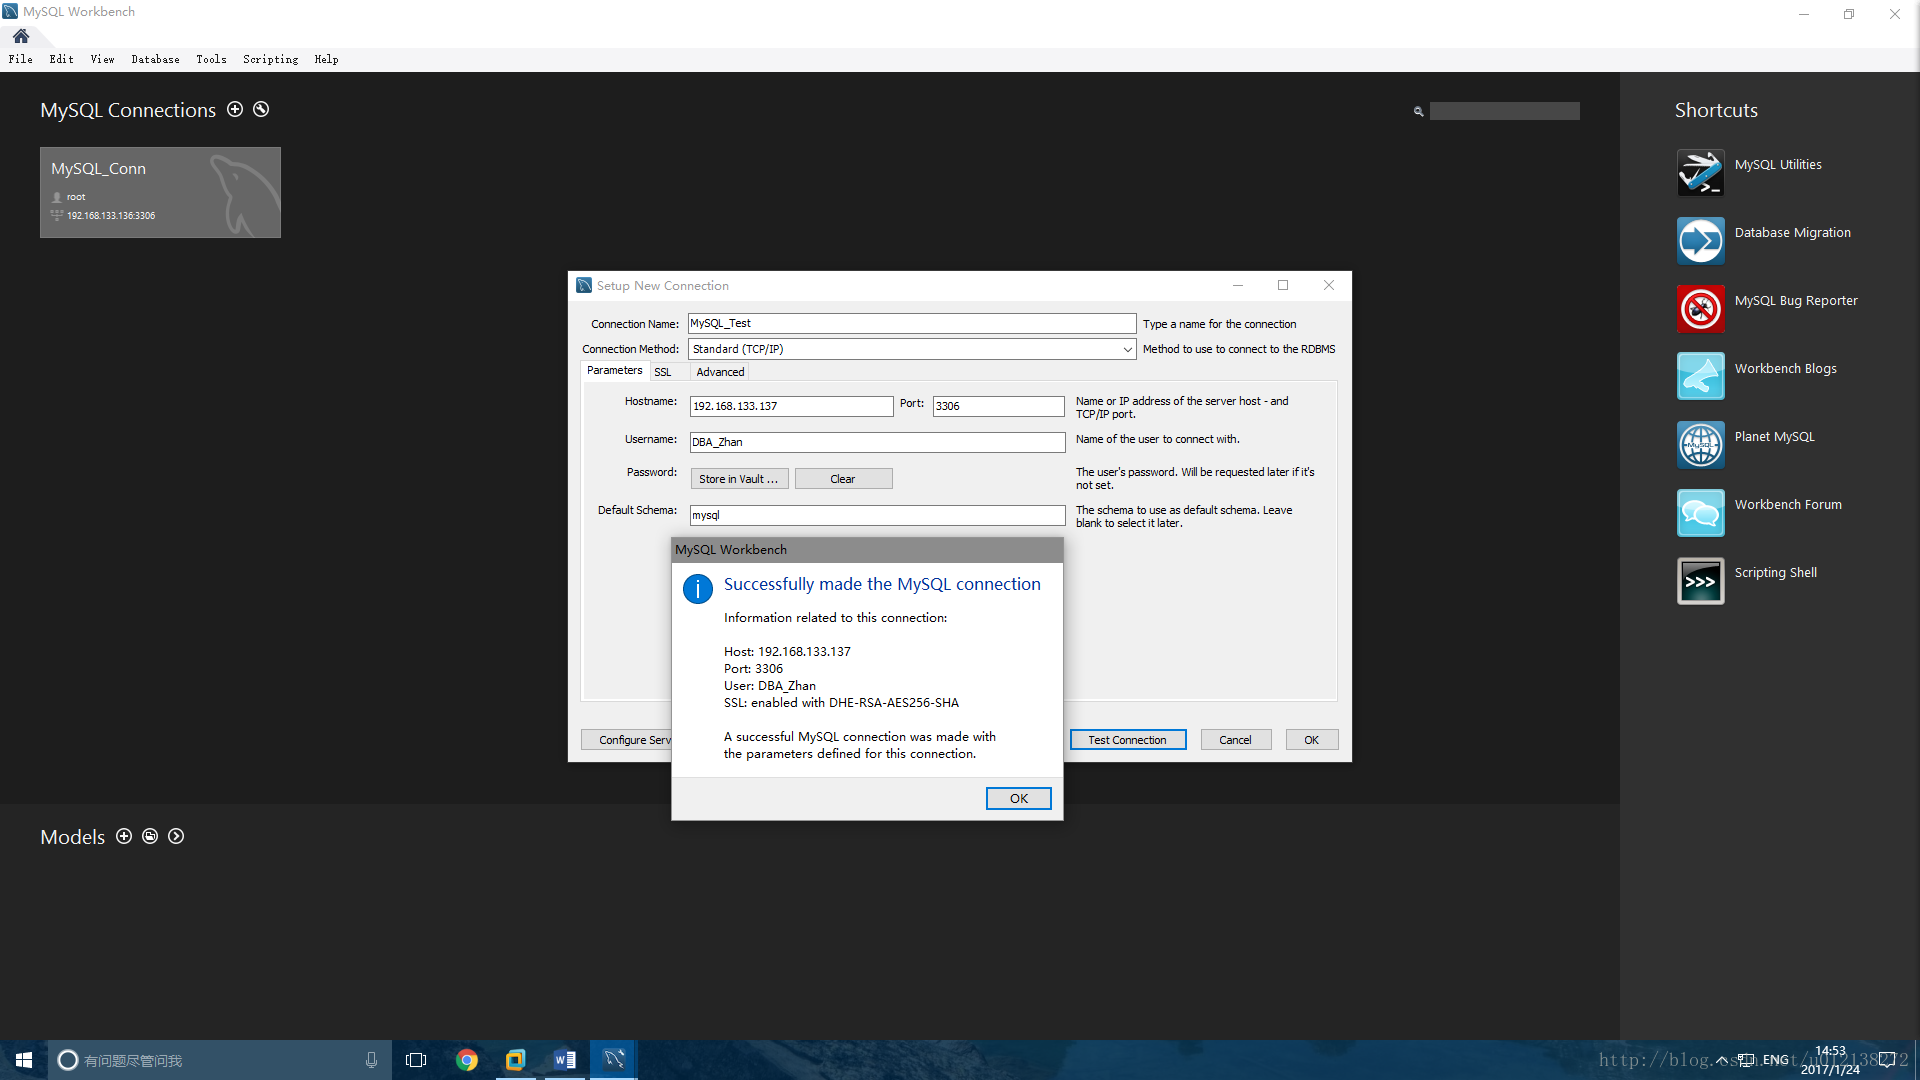
Task: Click the ENG language indicator
Action: (x=1776, y=1060)
